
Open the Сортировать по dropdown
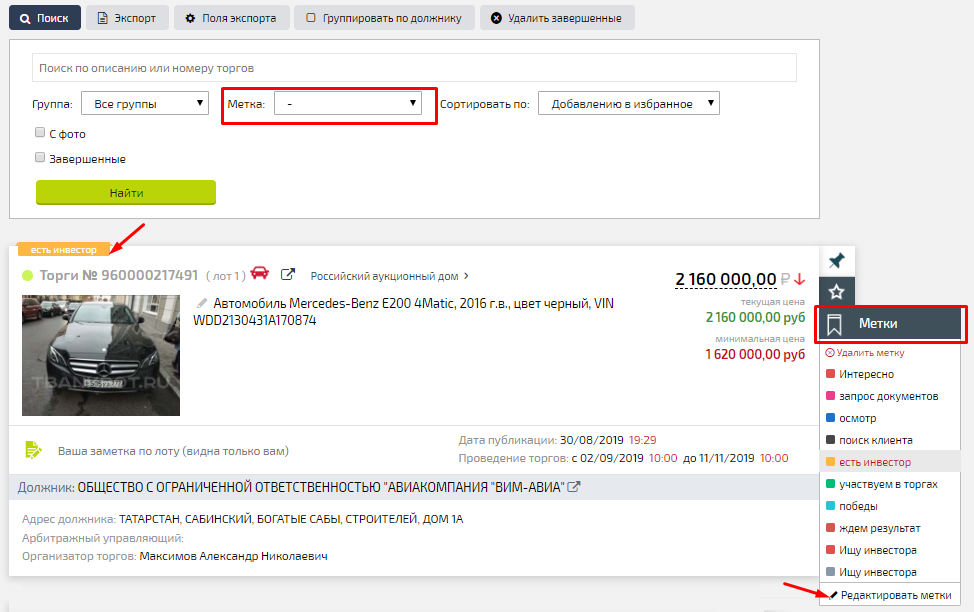pos(628,104)
